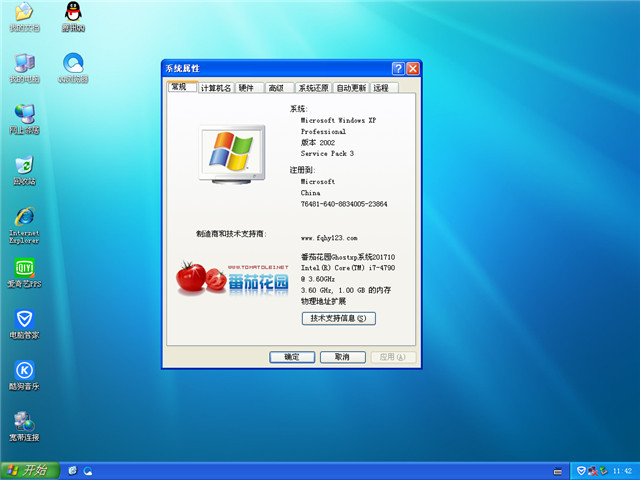Click the help question mark button in dialog title

click(398, 69)
